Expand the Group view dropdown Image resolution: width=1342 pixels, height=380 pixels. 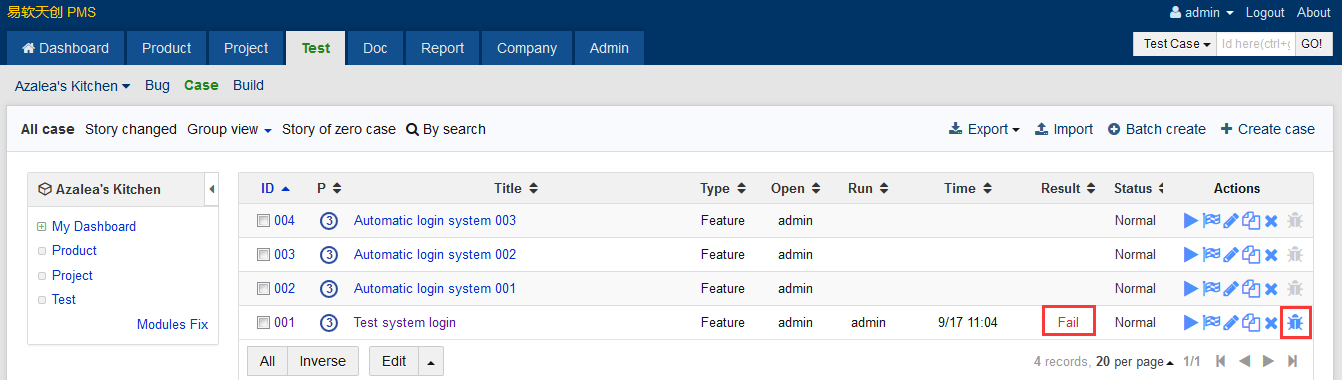(230, 129)
